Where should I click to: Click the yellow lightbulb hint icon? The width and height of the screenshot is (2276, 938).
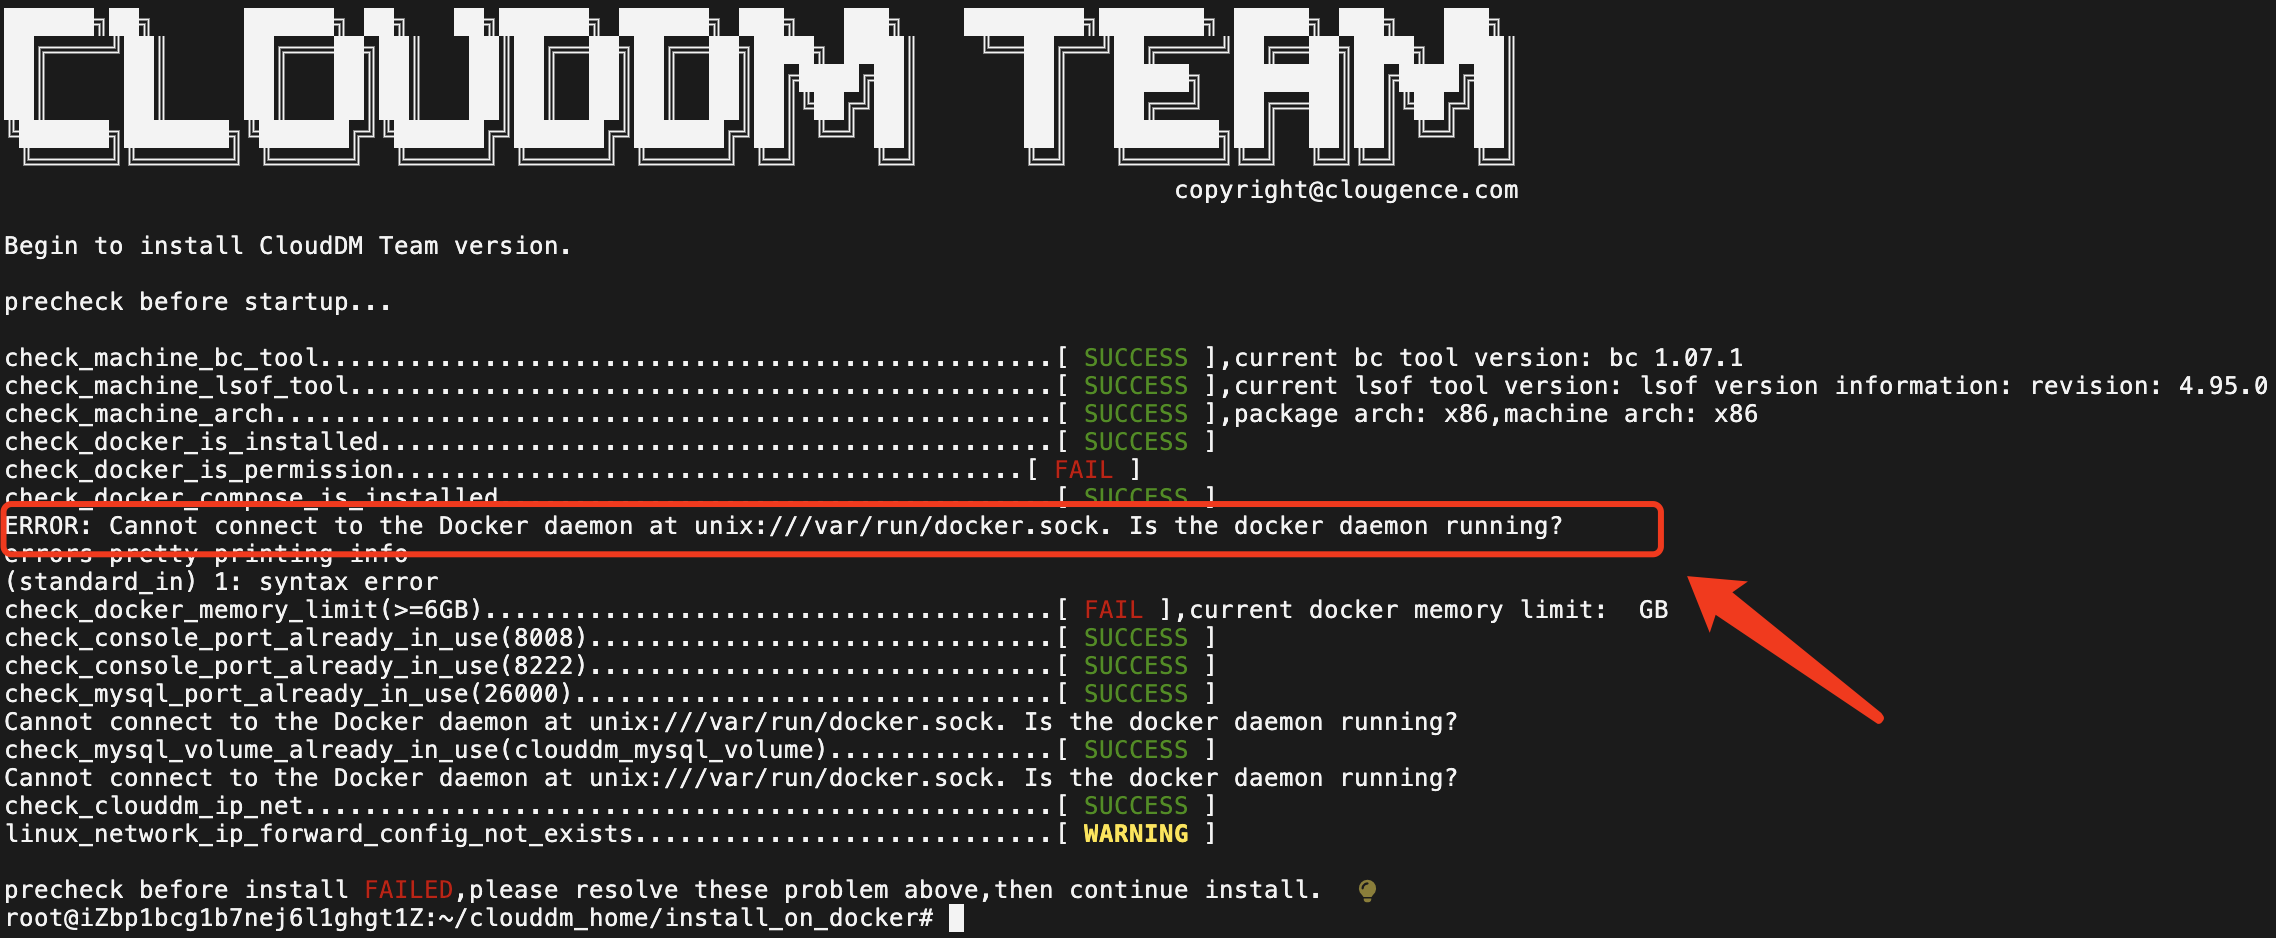[x=1367, y=890]
